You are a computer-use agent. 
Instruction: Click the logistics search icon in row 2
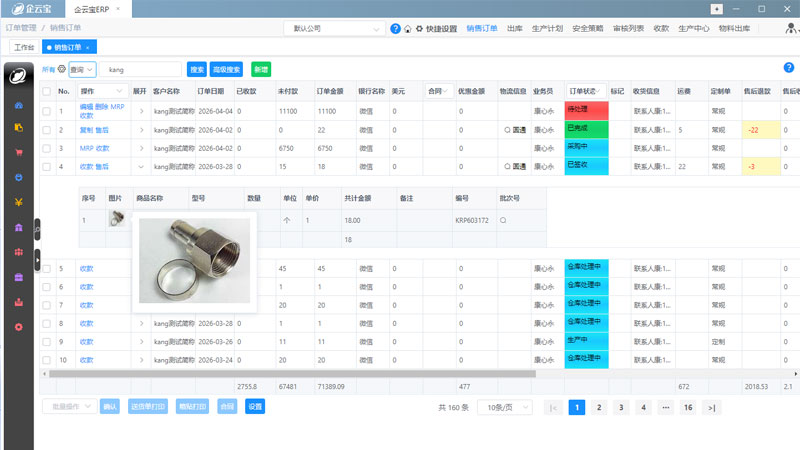click(x=507, y=130)
